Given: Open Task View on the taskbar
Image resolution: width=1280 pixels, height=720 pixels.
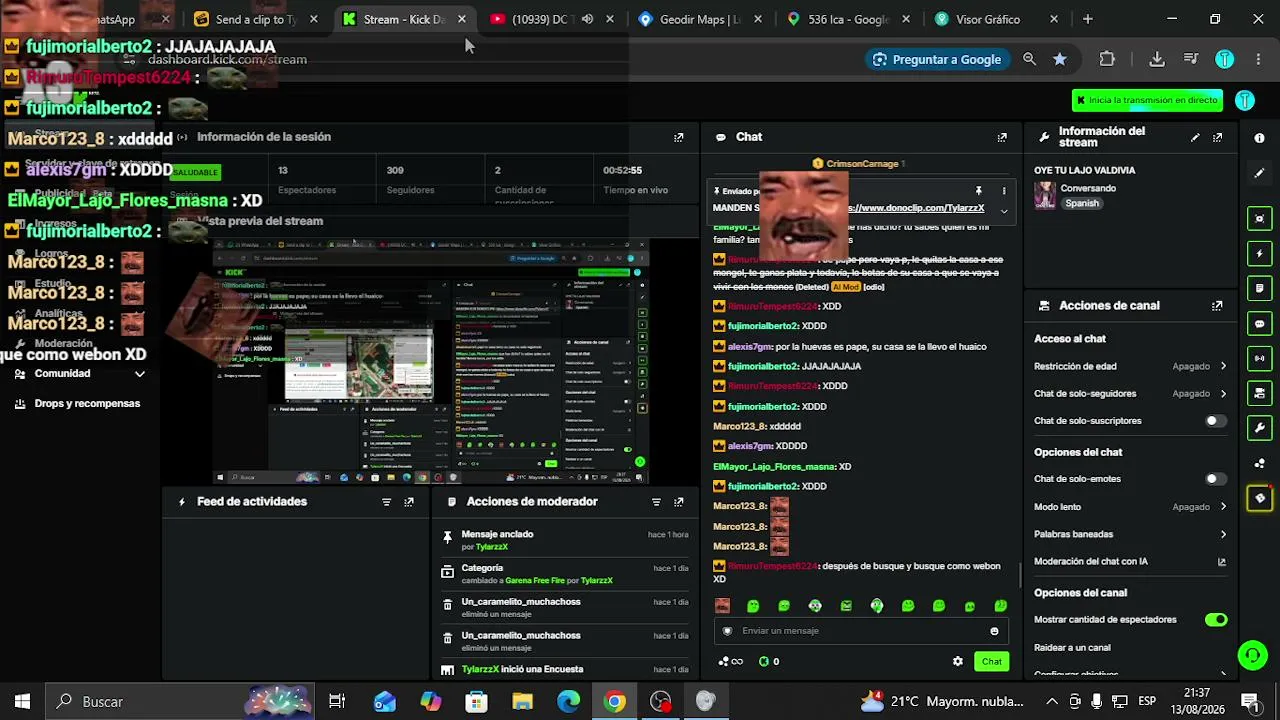Looking at the screenshot, I should 337,701.
